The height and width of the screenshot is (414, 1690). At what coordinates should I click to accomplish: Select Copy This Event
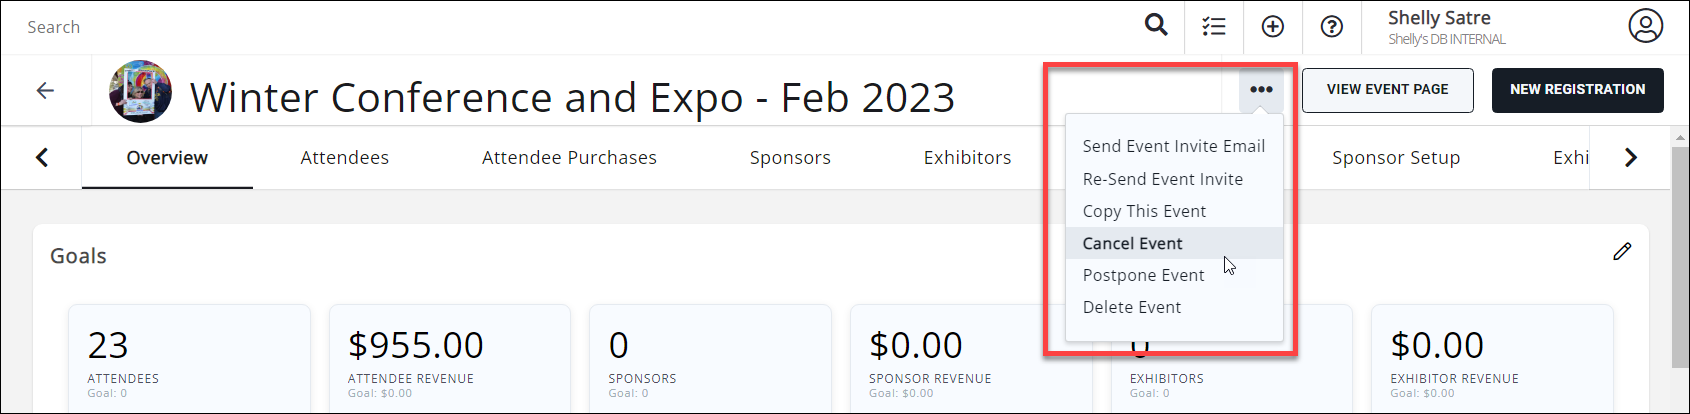tap(1144, 211)
